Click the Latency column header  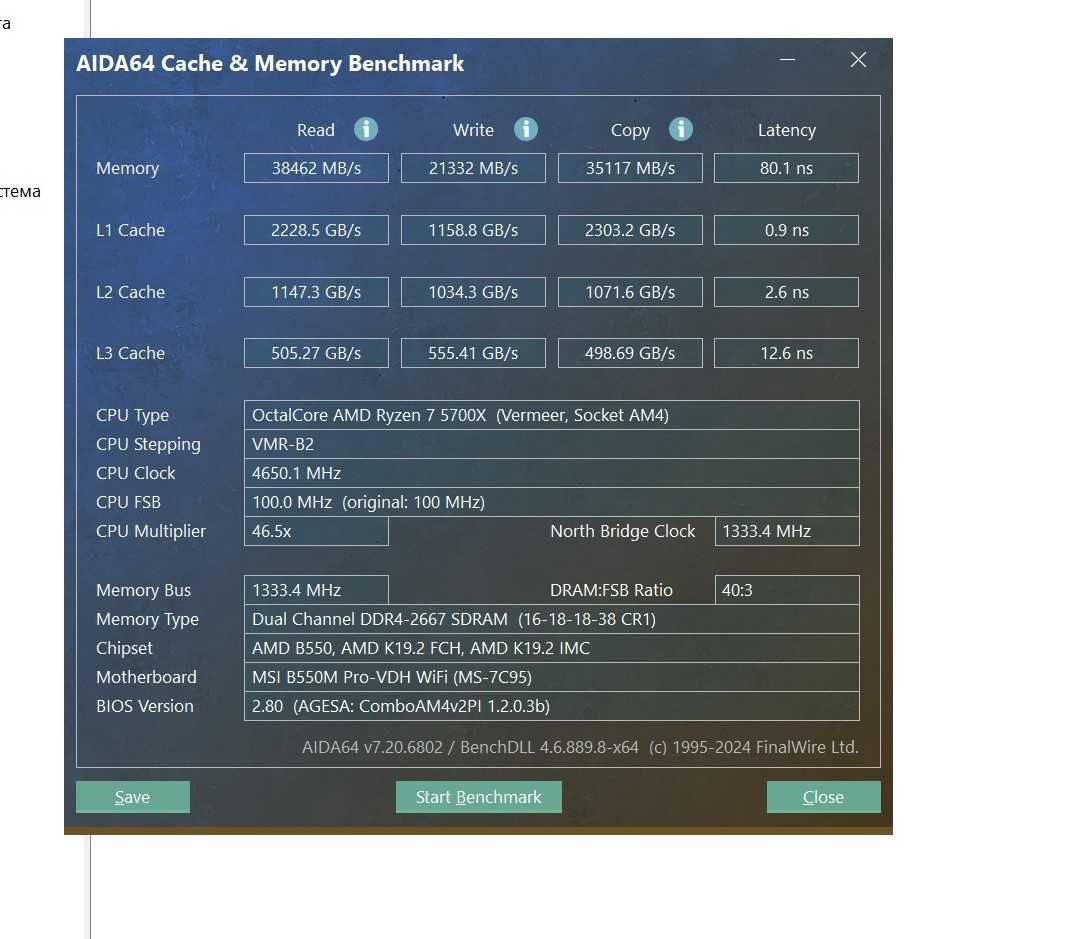click(787, 130)
